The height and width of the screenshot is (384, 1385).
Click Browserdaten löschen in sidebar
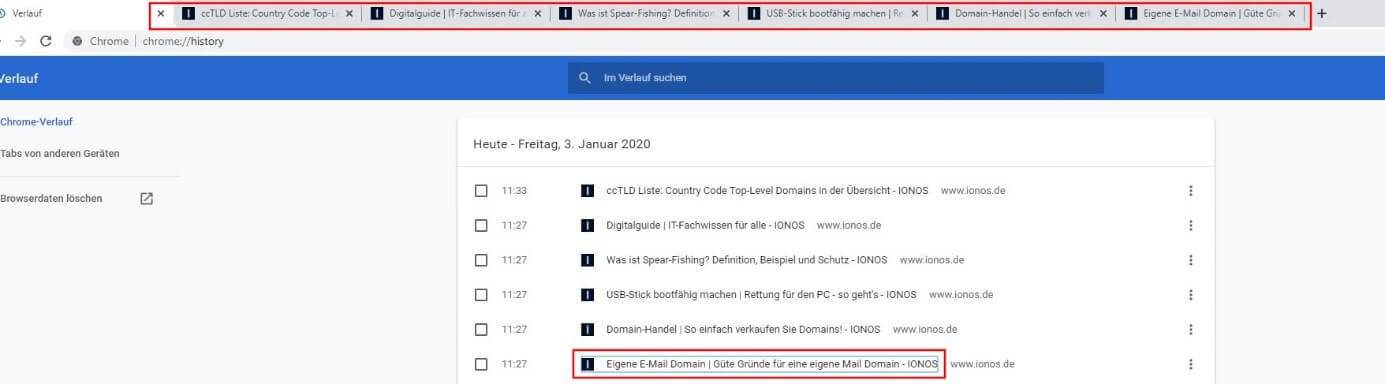point(51,198)
